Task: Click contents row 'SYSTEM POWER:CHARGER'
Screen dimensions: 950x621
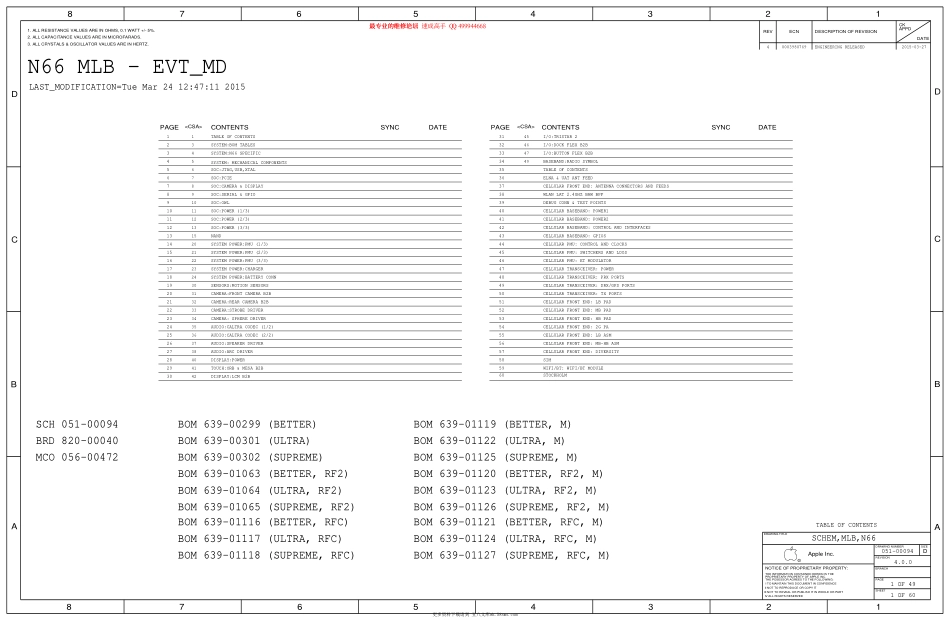Action: 310,269
